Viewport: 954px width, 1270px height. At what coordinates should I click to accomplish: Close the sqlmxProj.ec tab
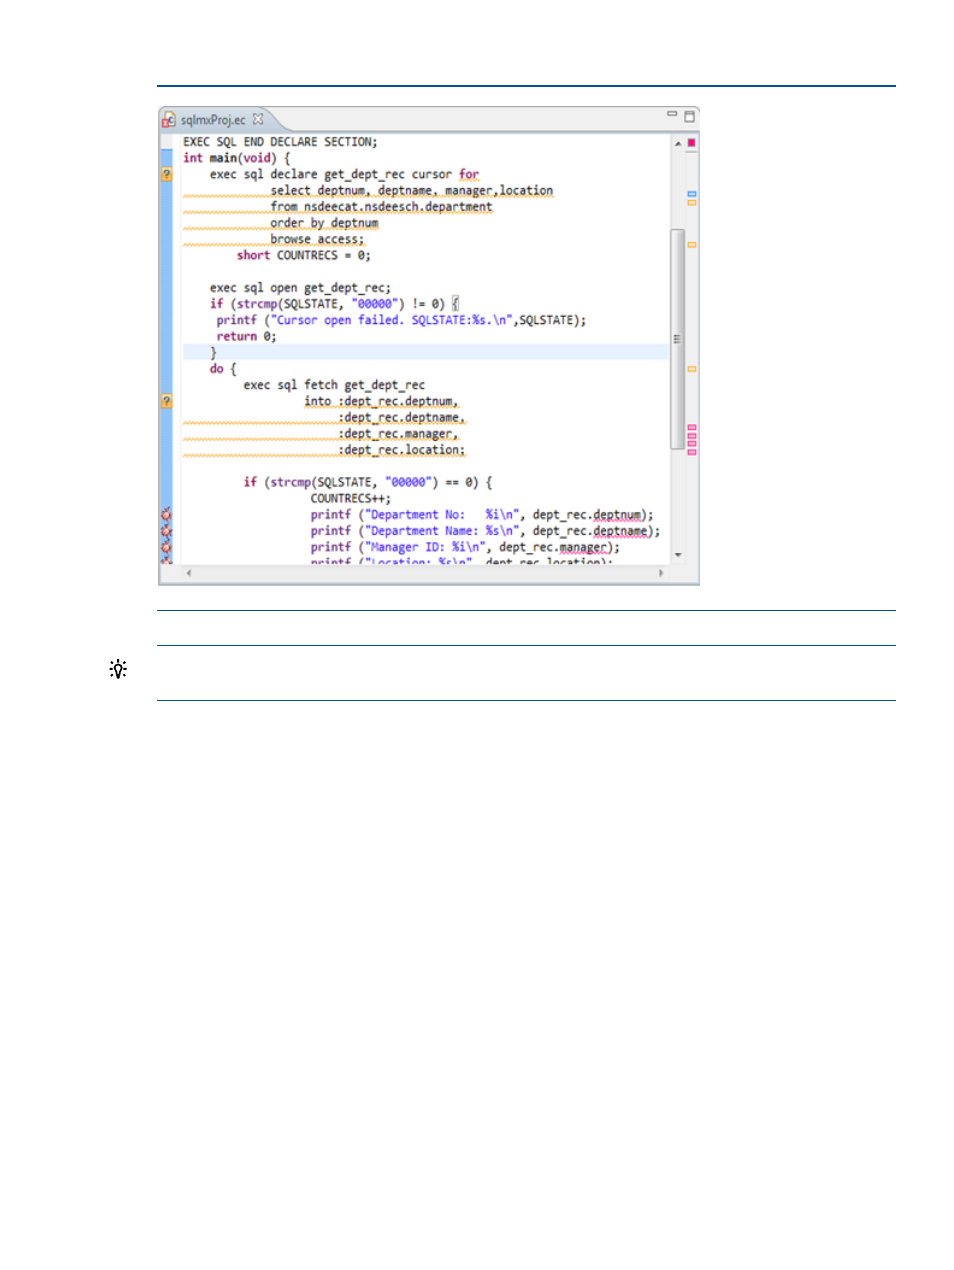click(x=258, y=119)
